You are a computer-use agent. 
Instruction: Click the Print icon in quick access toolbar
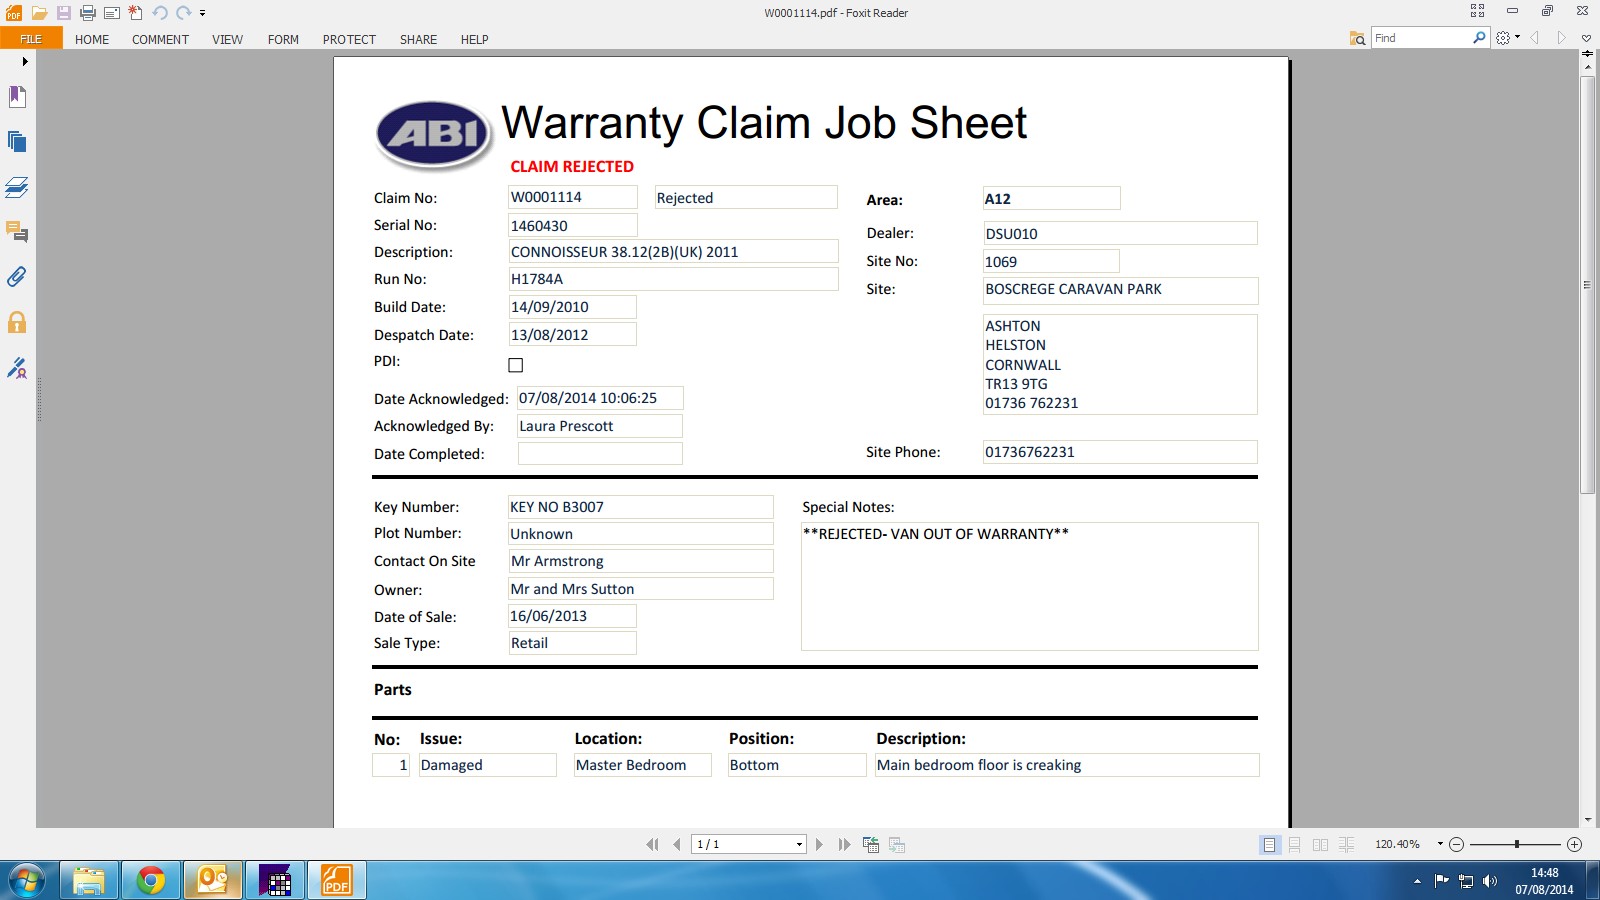pos(88,13)
